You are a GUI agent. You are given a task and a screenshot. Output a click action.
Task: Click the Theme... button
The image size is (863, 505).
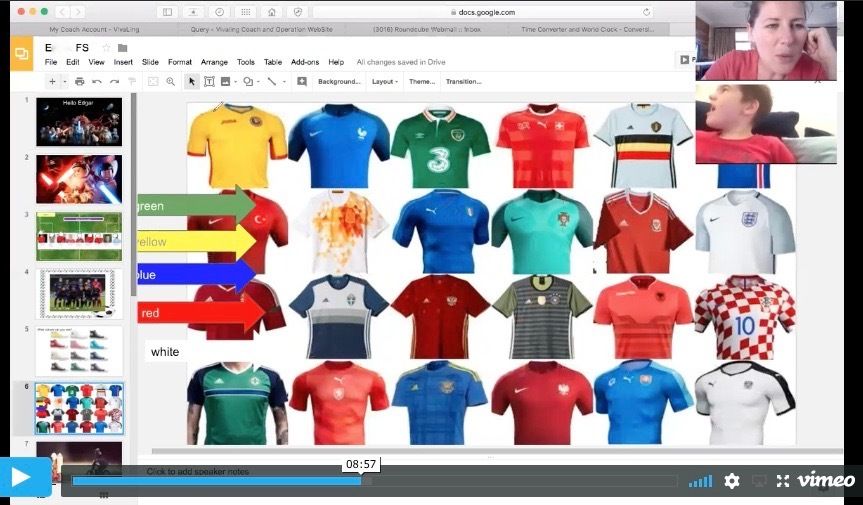point(422,81)
